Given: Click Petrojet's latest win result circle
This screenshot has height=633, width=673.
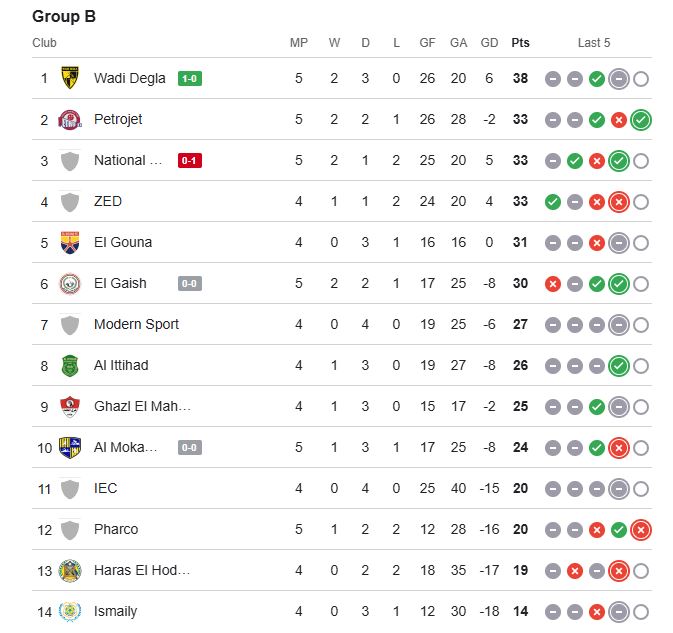Looking at the screenshot, I should click(x=641, y=120).
